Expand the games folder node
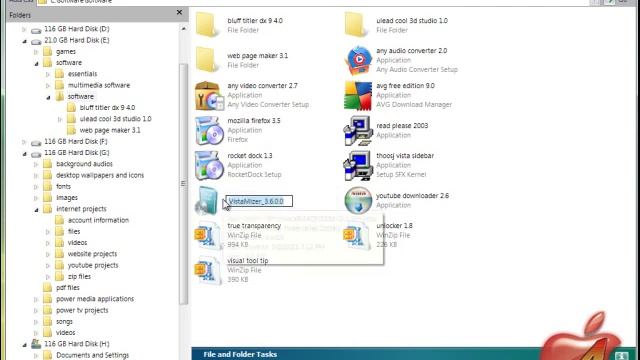 36,52
